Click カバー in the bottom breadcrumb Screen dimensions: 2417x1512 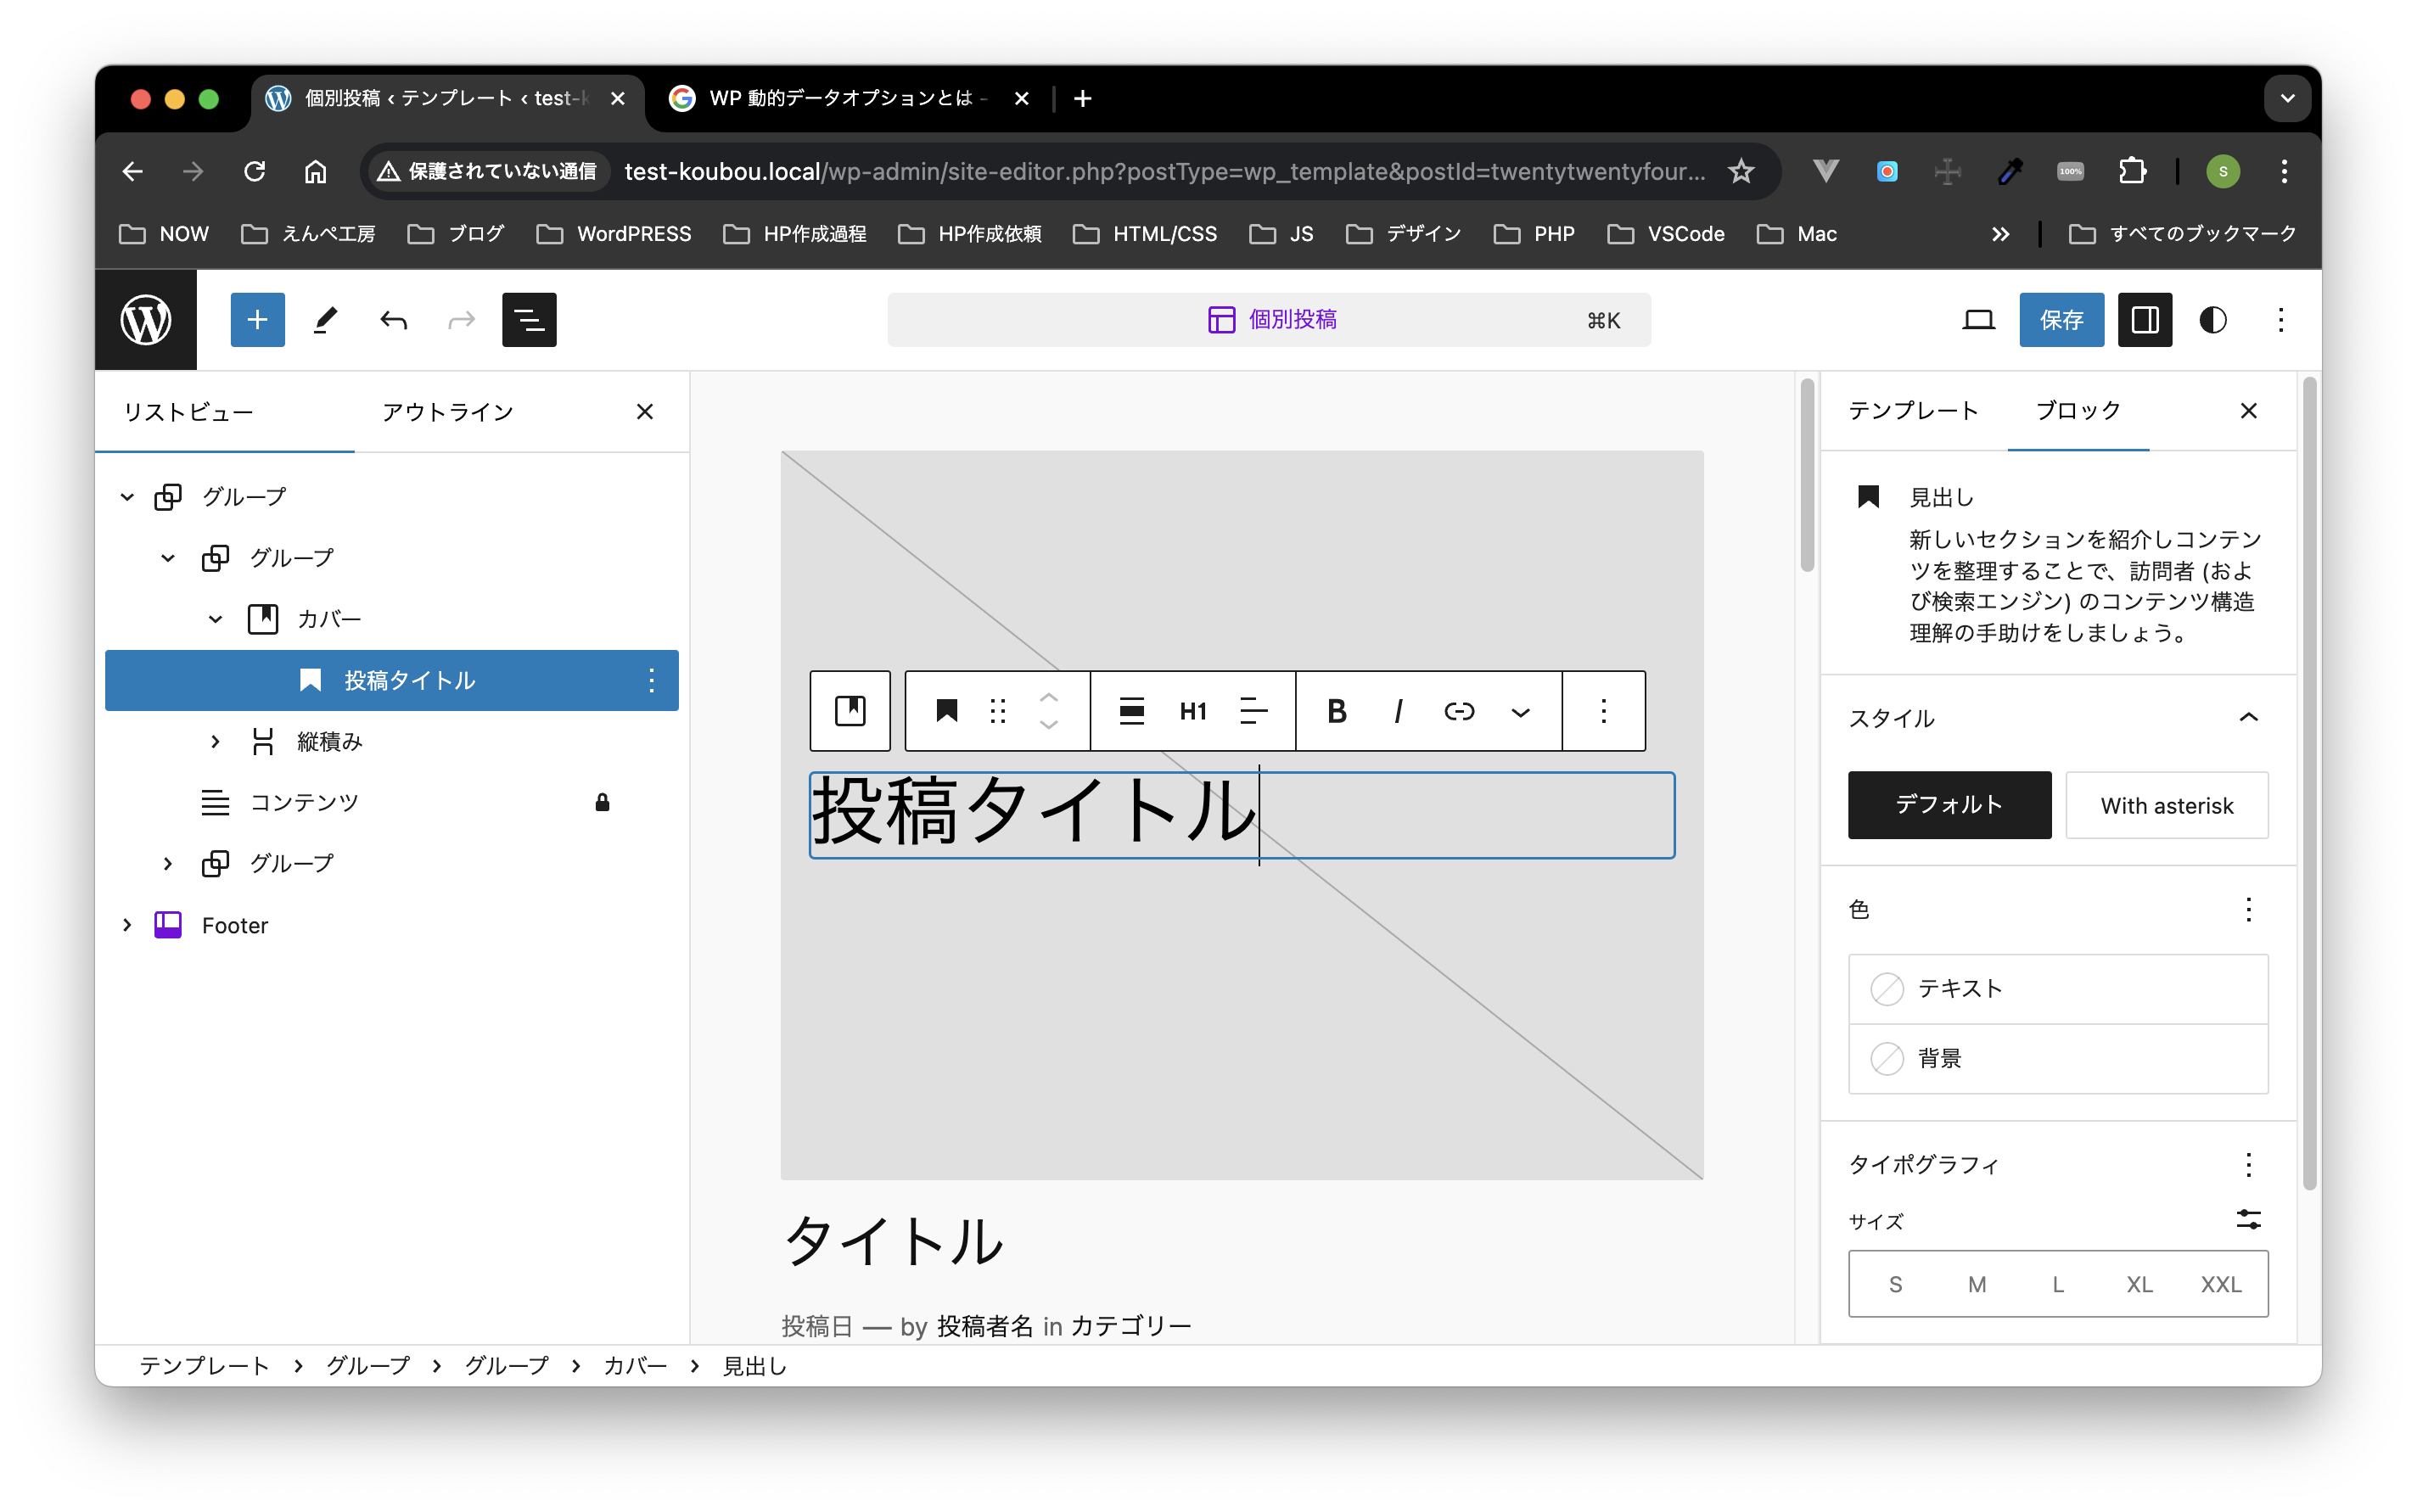pyautogui.click(x=634, y=1366)
